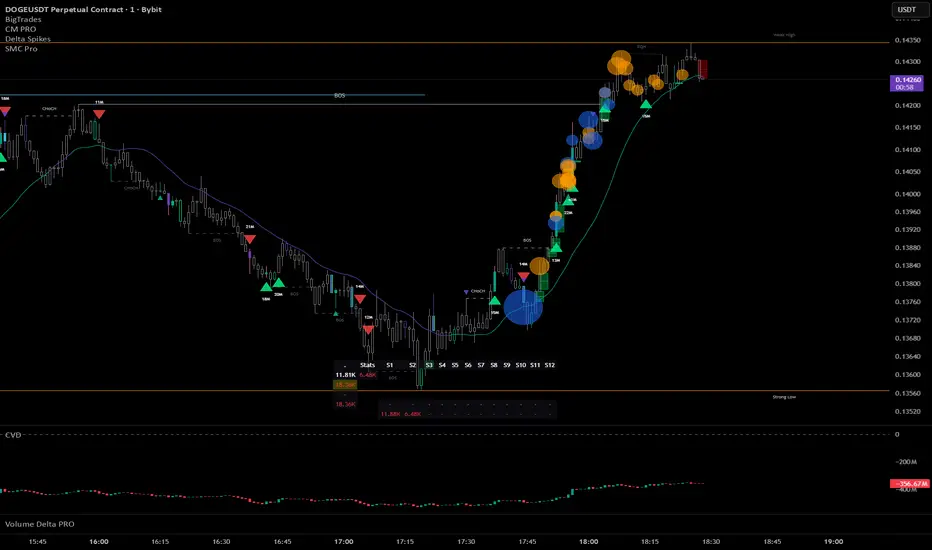Select the CM PRO indicator legend

(20, 29)
